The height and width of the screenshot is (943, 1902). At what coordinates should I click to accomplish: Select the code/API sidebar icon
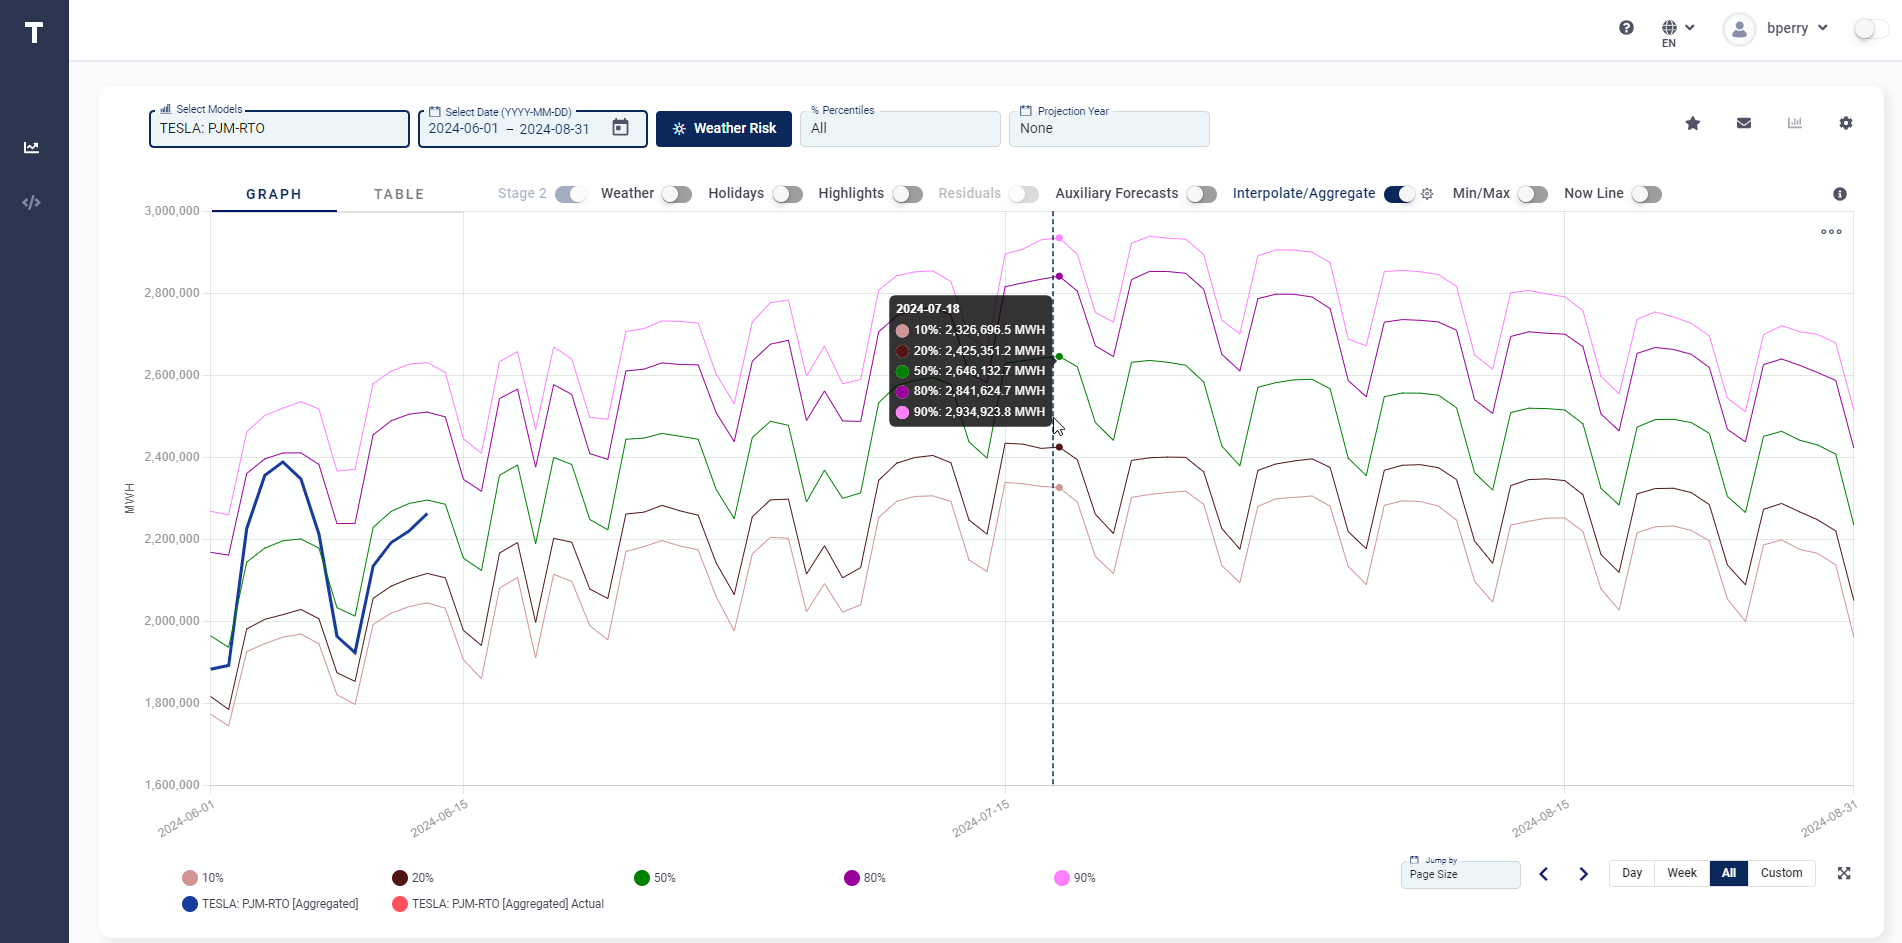tap(31, 202)
